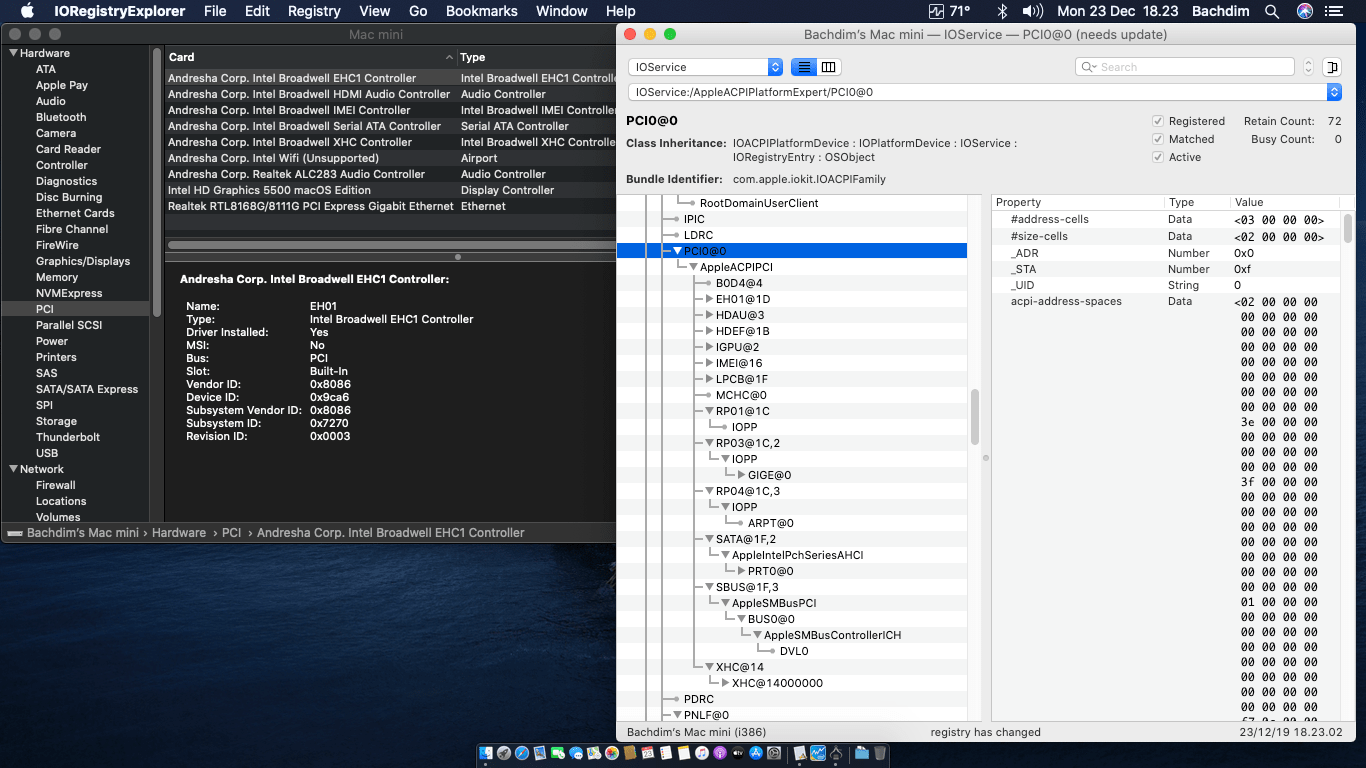Image resolution: width=1366 pixels, height=768 pixels.
Task: Toggle the Active checkbox
Action: pos(1158,157)
